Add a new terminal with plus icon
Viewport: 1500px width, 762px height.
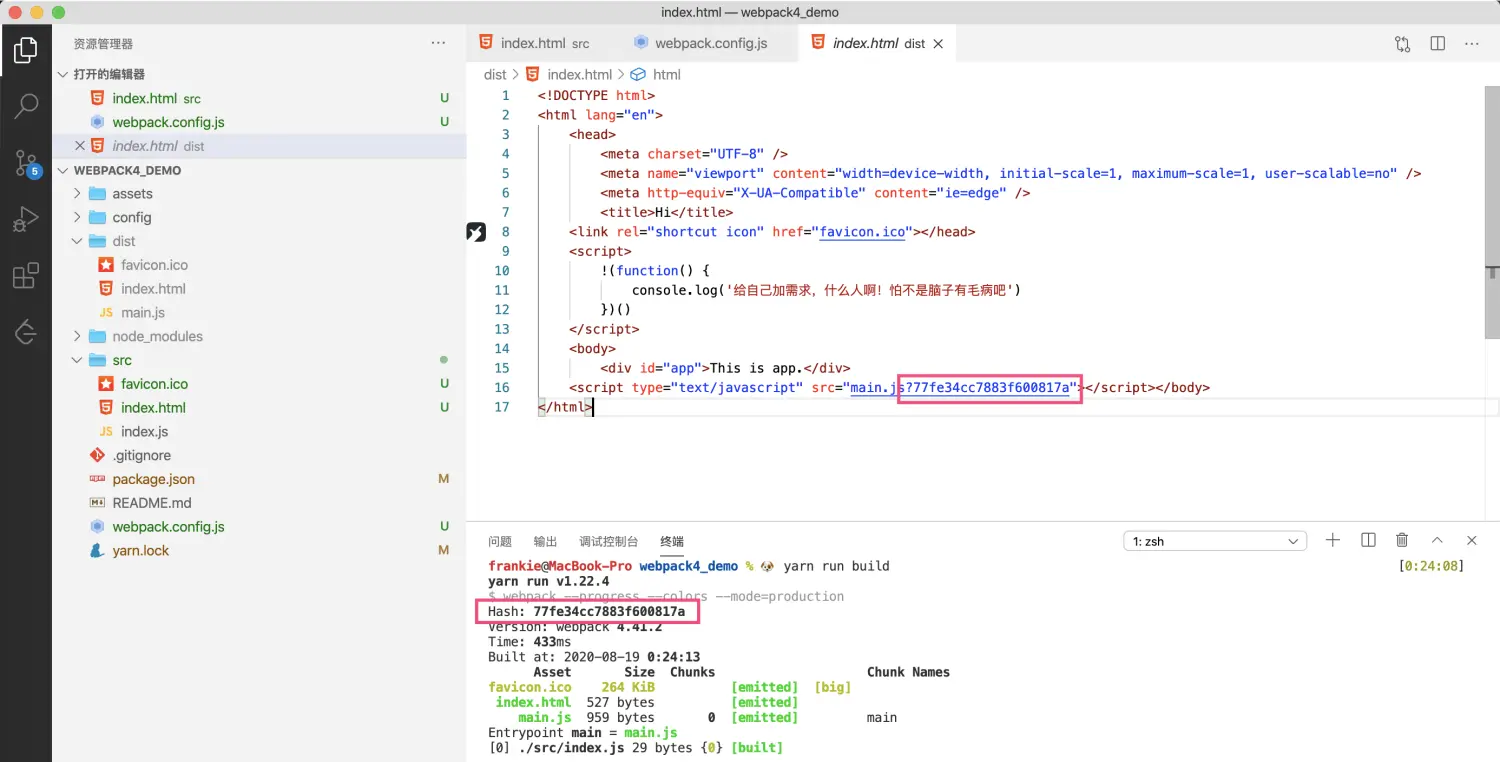(x=1333, y=541)
